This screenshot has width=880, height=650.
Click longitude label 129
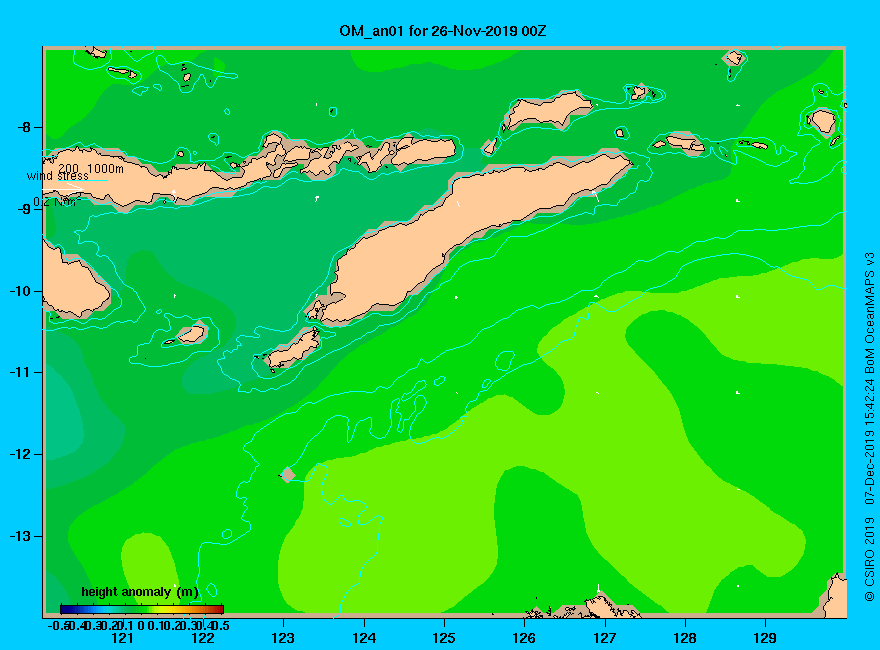[x=765, y=638]
